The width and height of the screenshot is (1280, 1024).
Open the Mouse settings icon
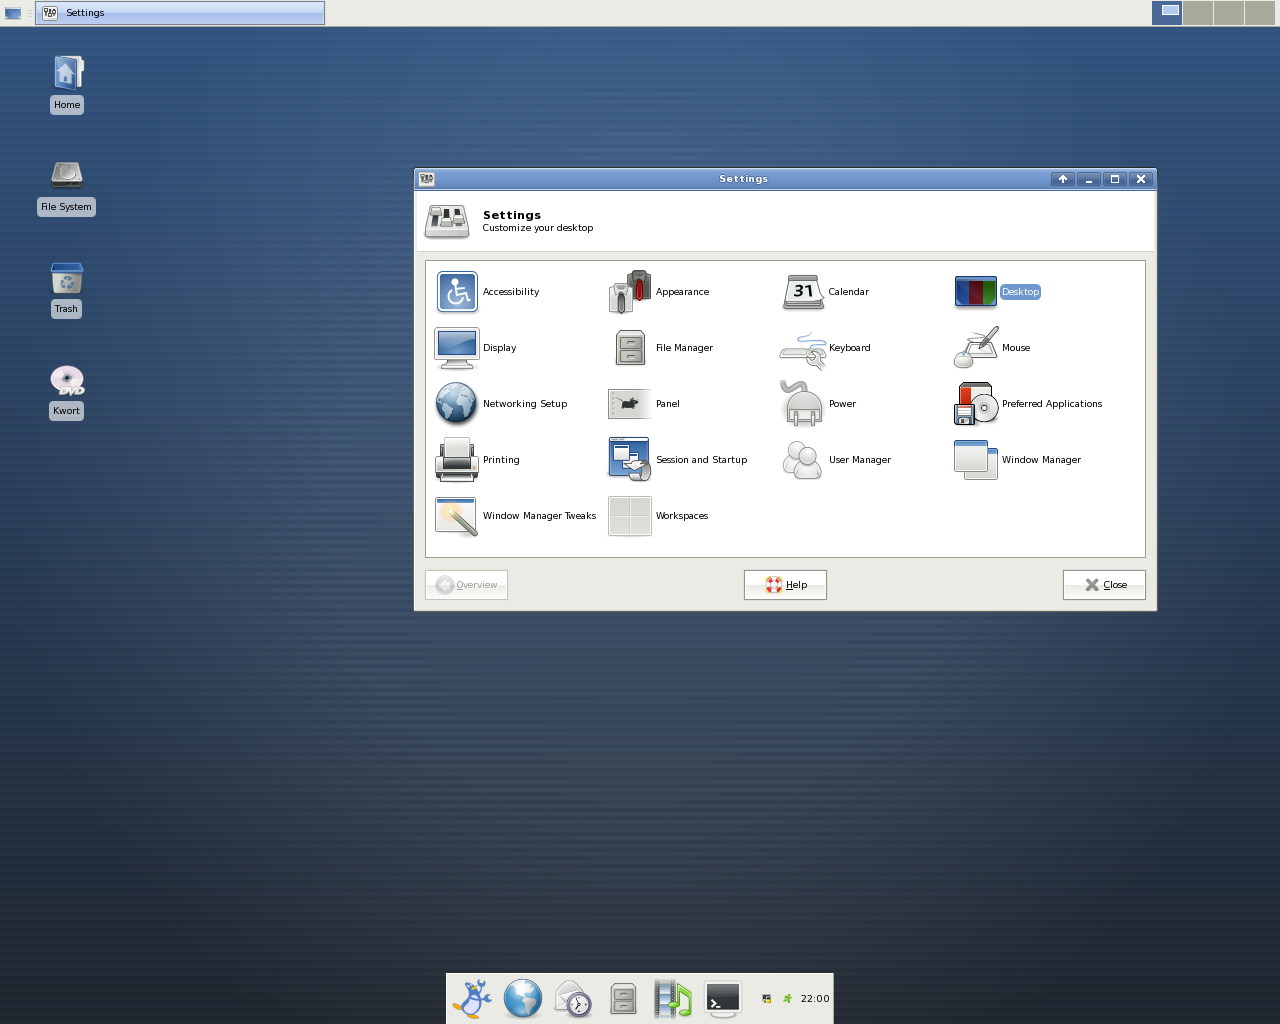[976, 348]
